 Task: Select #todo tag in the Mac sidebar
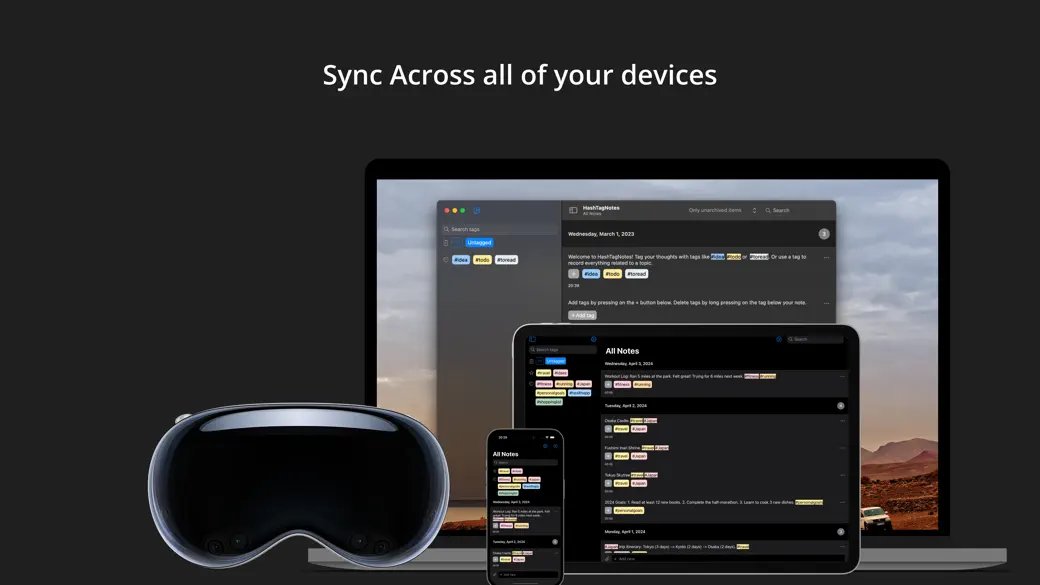482,260
